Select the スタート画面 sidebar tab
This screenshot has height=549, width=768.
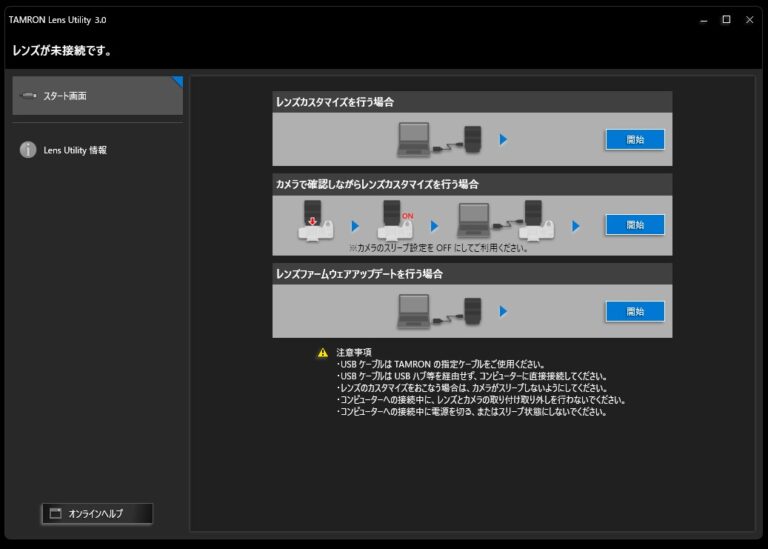(x=97, y=96)
